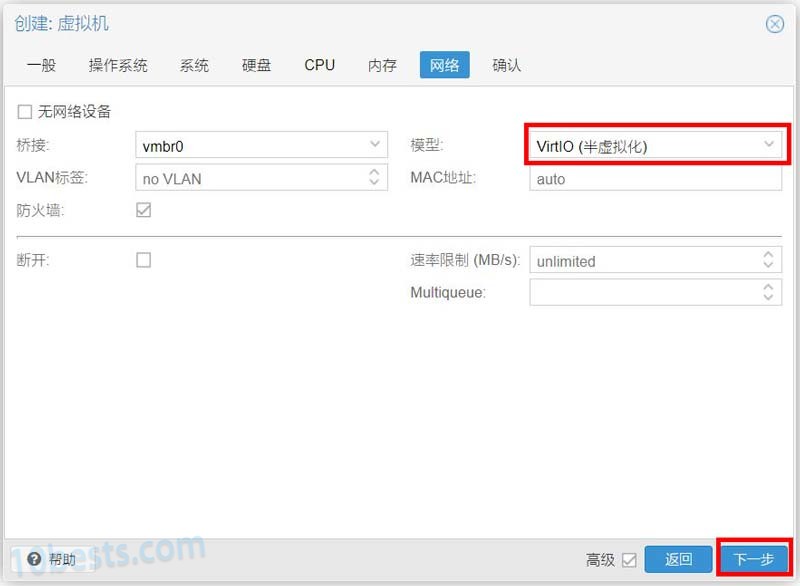Click the 下一步 next button
The height and width of the screenshot is (586, 800).
pyautogui.click(x=754, y=559)
